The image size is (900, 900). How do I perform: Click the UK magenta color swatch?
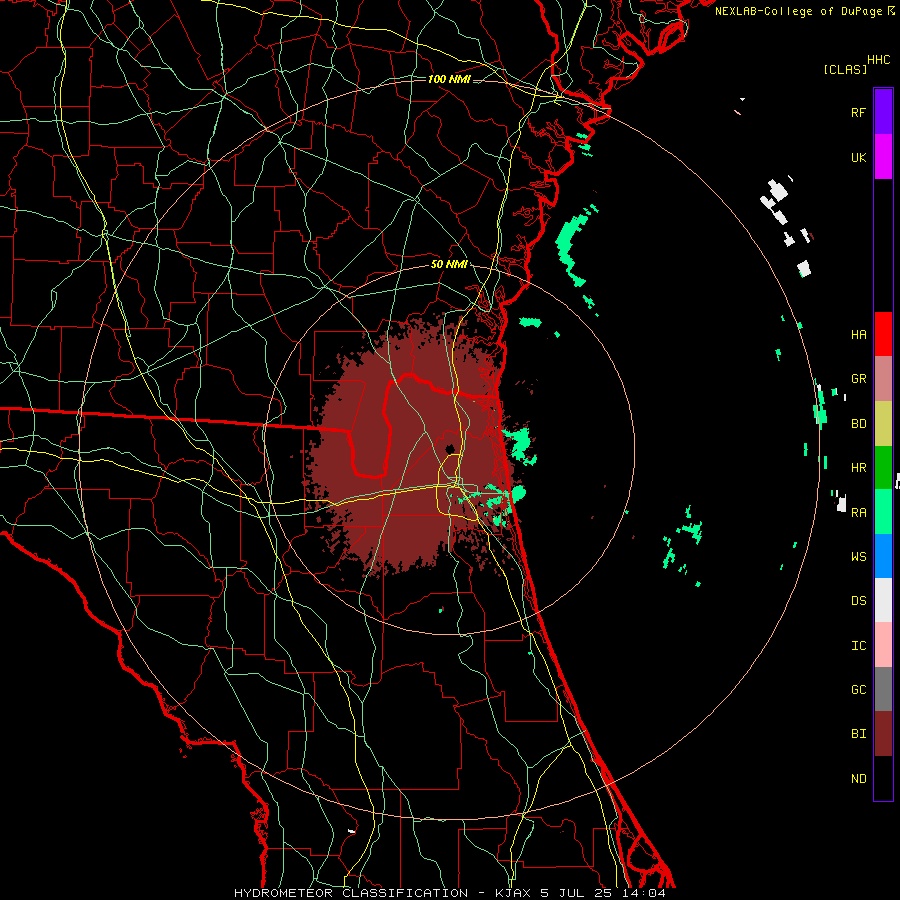[883, 157]
